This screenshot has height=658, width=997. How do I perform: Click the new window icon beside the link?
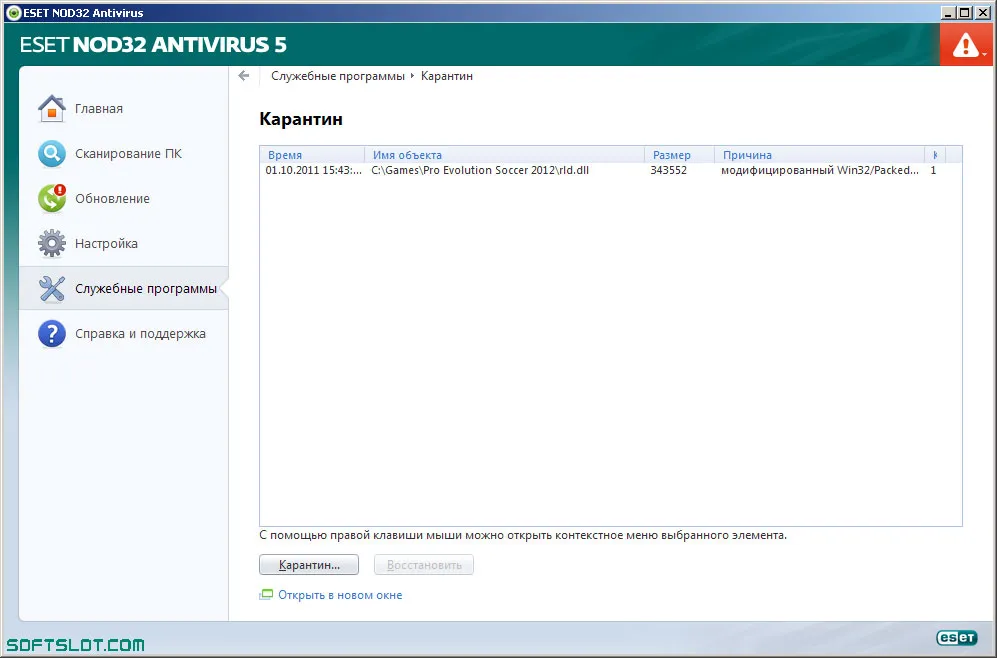pyautogui.click(x=266, y=595)
